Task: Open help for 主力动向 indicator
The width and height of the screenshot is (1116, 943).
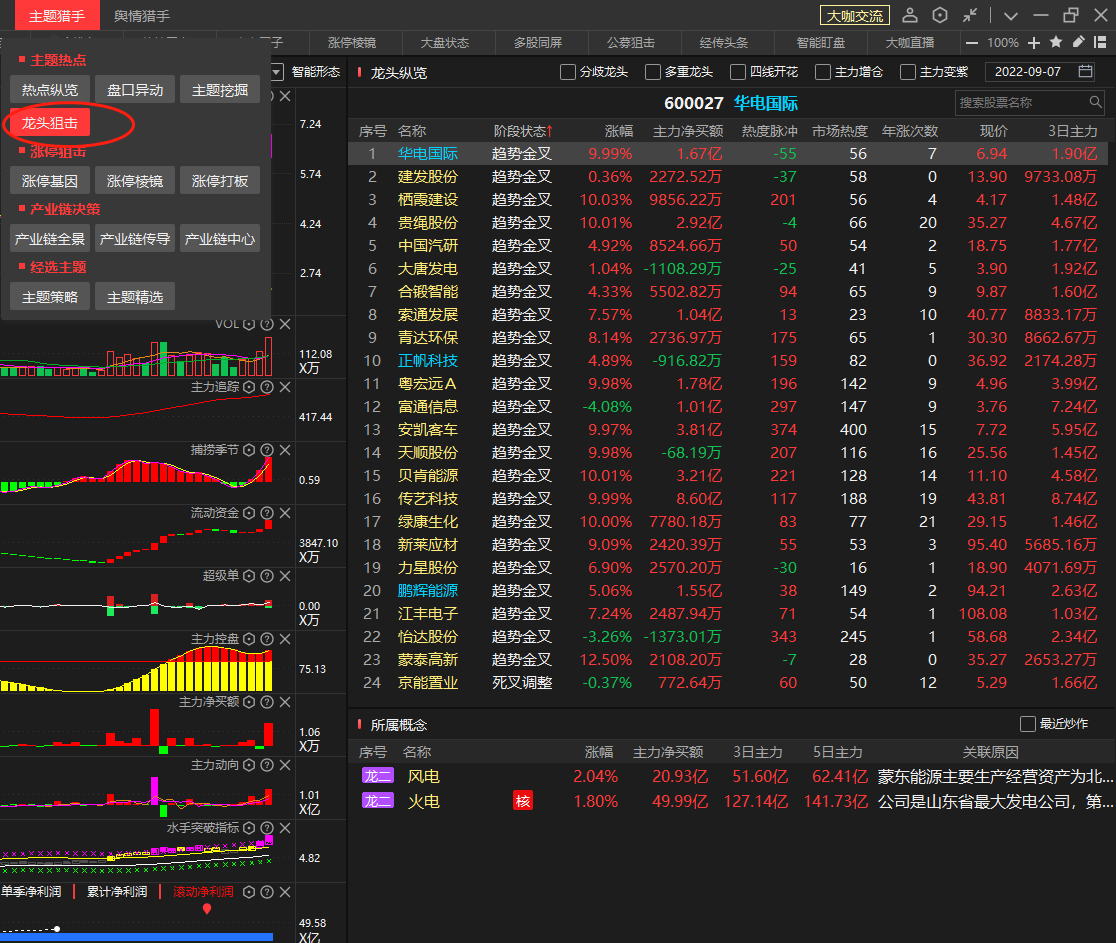Action: (x=267, y=765)
